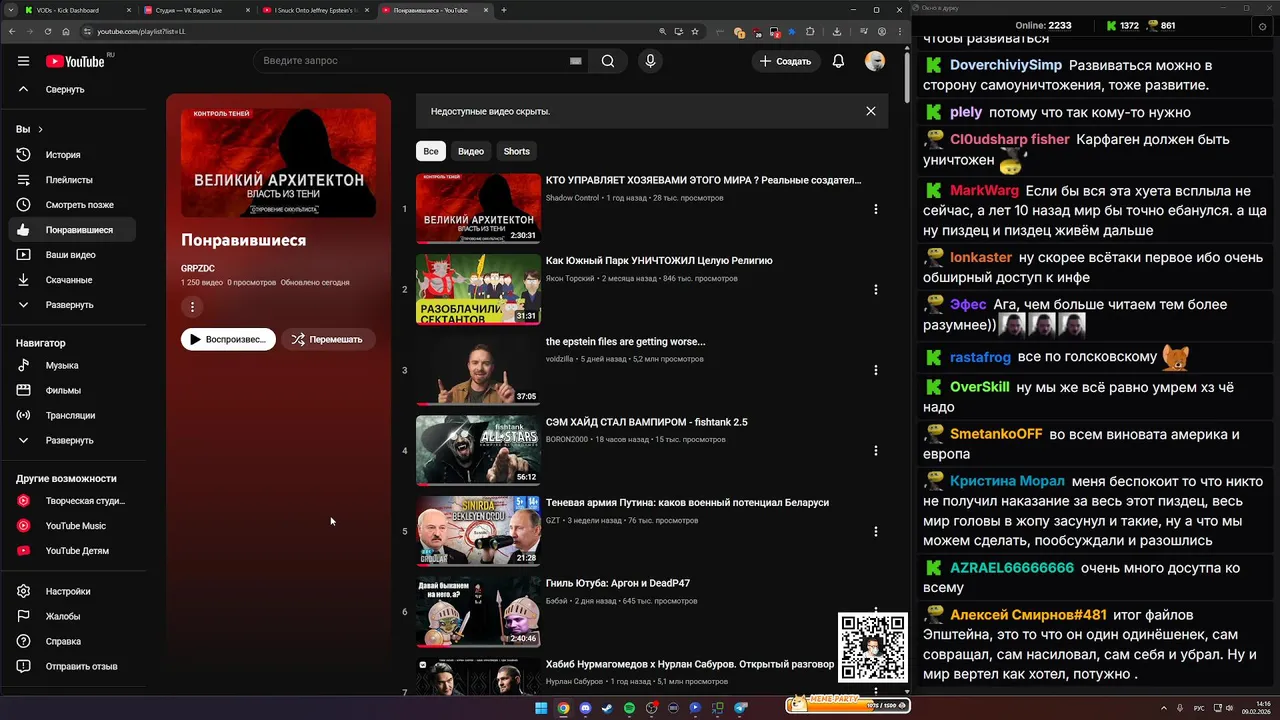The image size is (1280, 720).
Task: Open Трансляции in the Навигатор section
Action: pyautogui.click(x=70, y=416)
